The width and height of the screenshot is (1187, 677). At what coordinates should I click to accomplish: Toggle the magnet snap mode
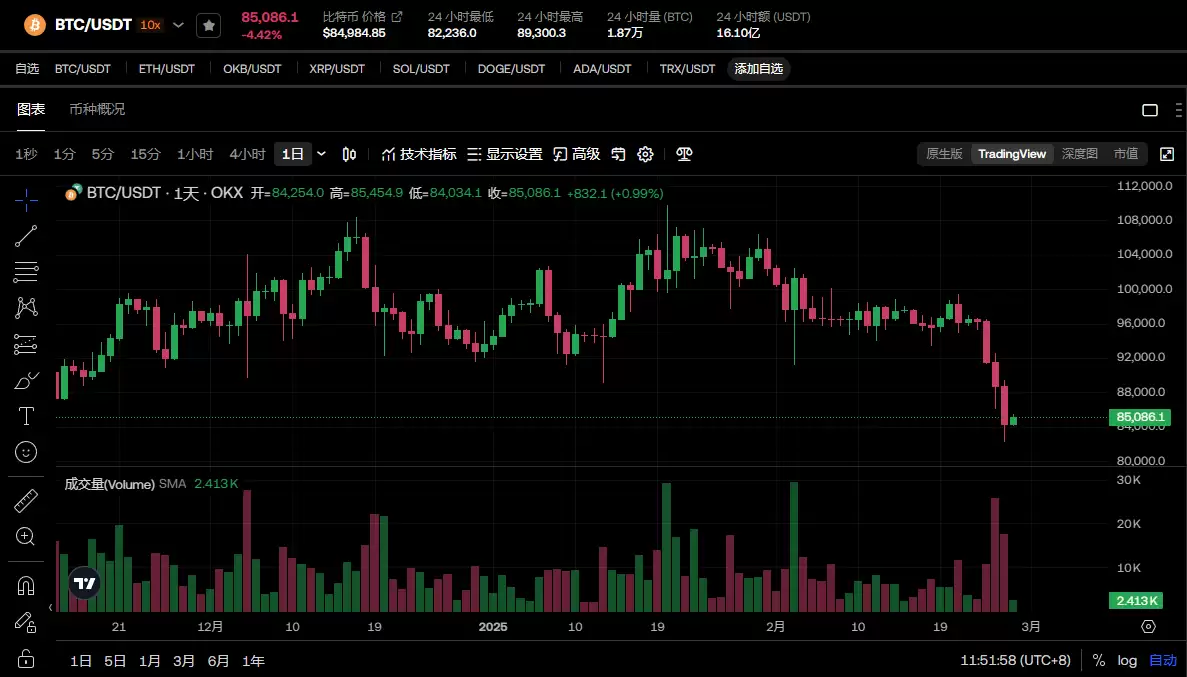(x=27, y=585)
